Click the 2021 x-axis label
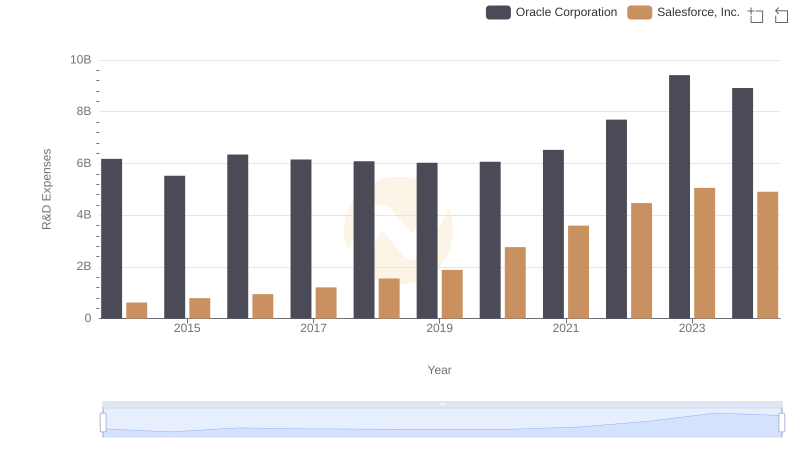The width and height of the screenshot is (800, 461). click(566, 328)
